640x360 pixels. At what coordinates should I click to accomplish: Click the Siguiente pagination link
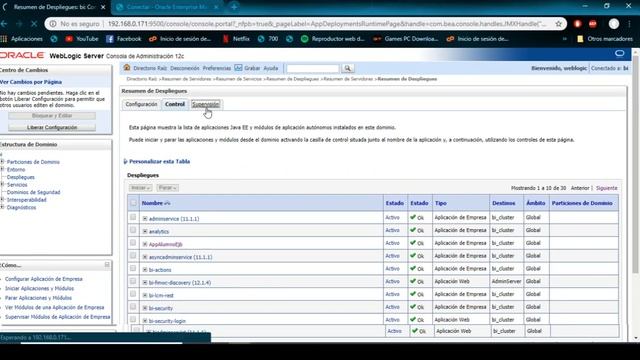pyautogui.click(x=607, y=188)
